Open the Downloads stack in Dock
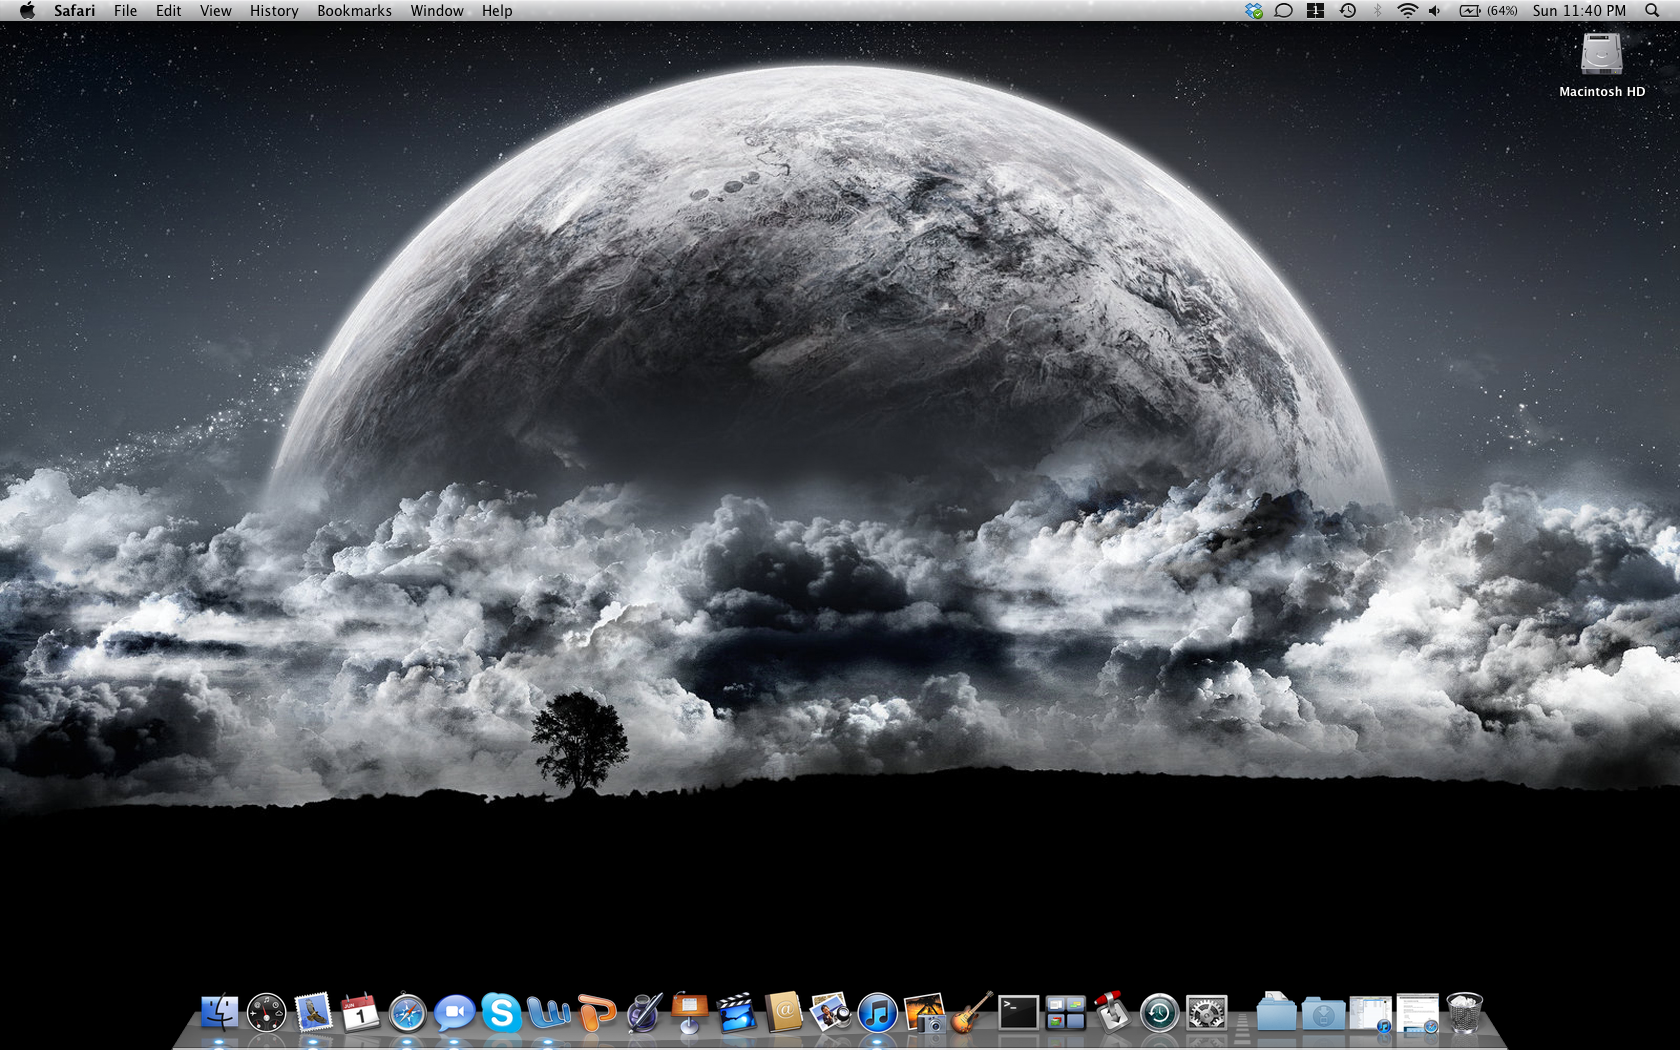This screenshot has height=1050, width=1680. [x=1323, y=1013]
